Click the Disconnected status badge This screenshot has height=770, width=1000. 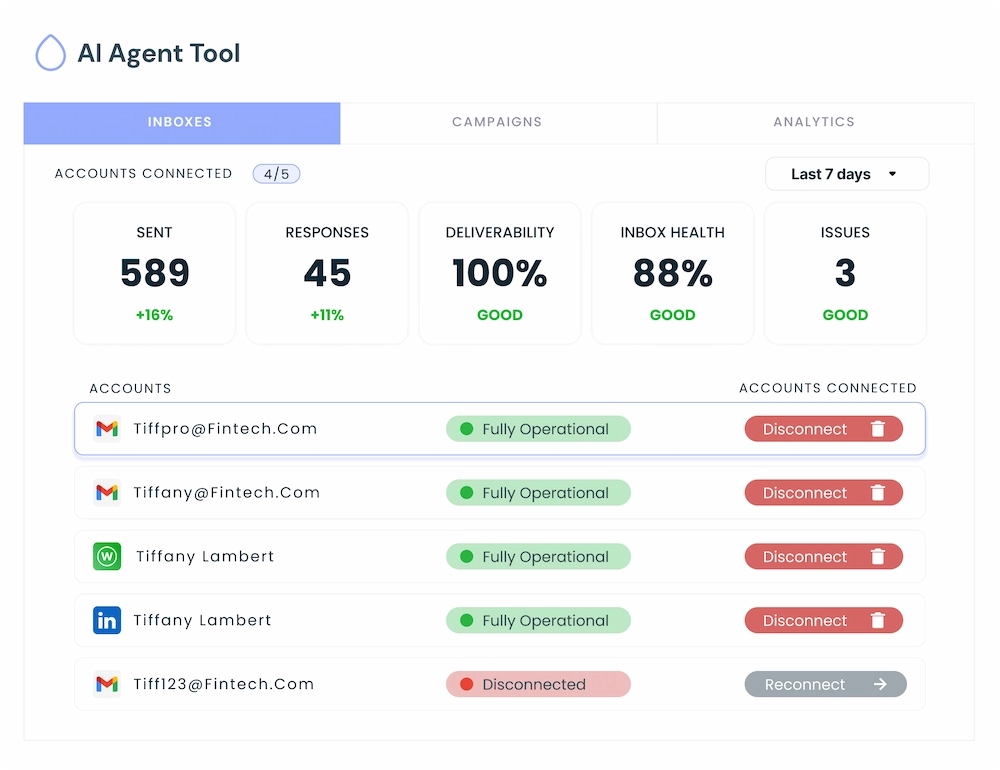(538, 684)
